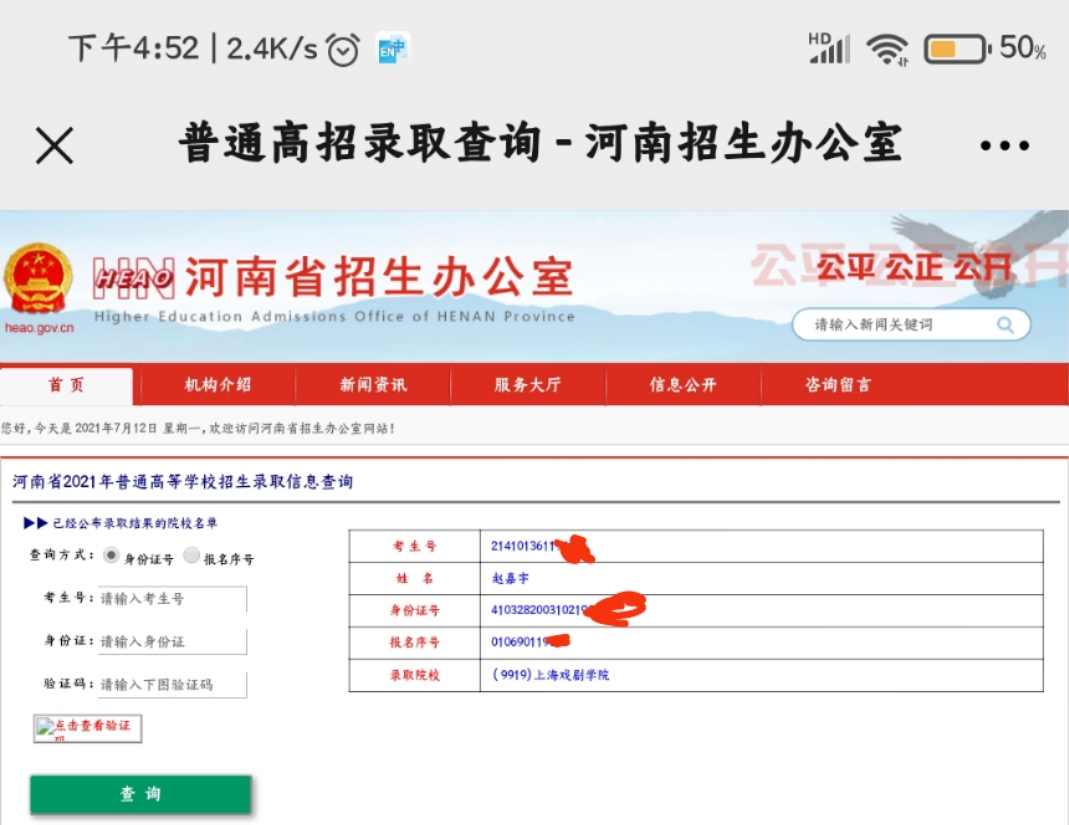Click the 考生号 input field

coord(172,599)
